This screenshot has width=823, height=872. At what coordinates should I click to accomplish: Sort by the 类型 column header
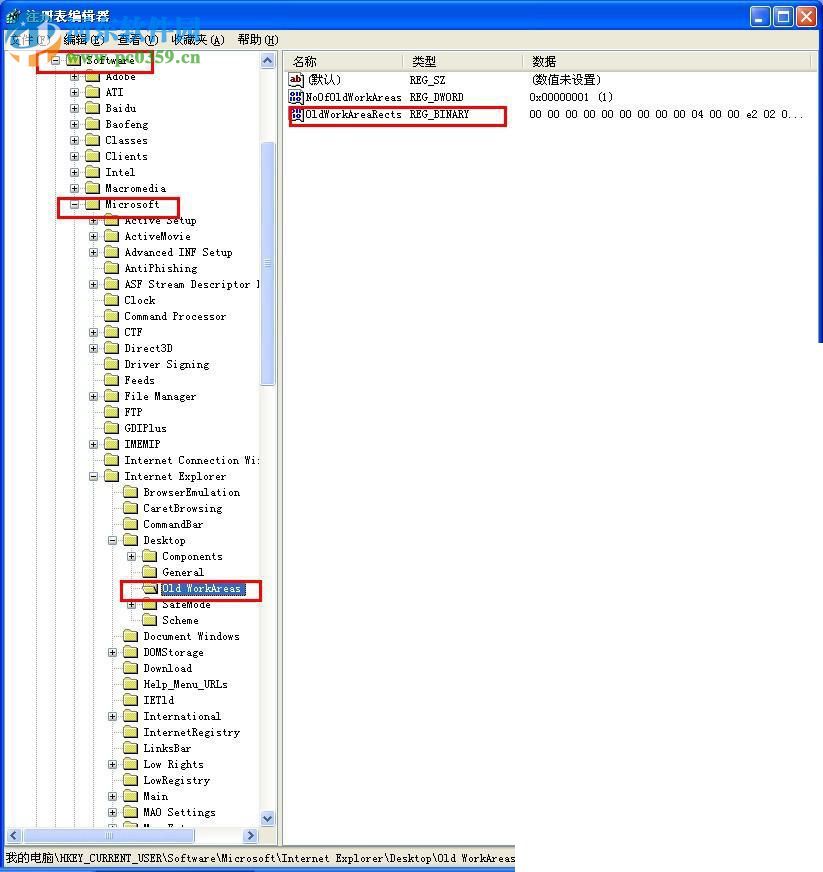tap(462, 61)
